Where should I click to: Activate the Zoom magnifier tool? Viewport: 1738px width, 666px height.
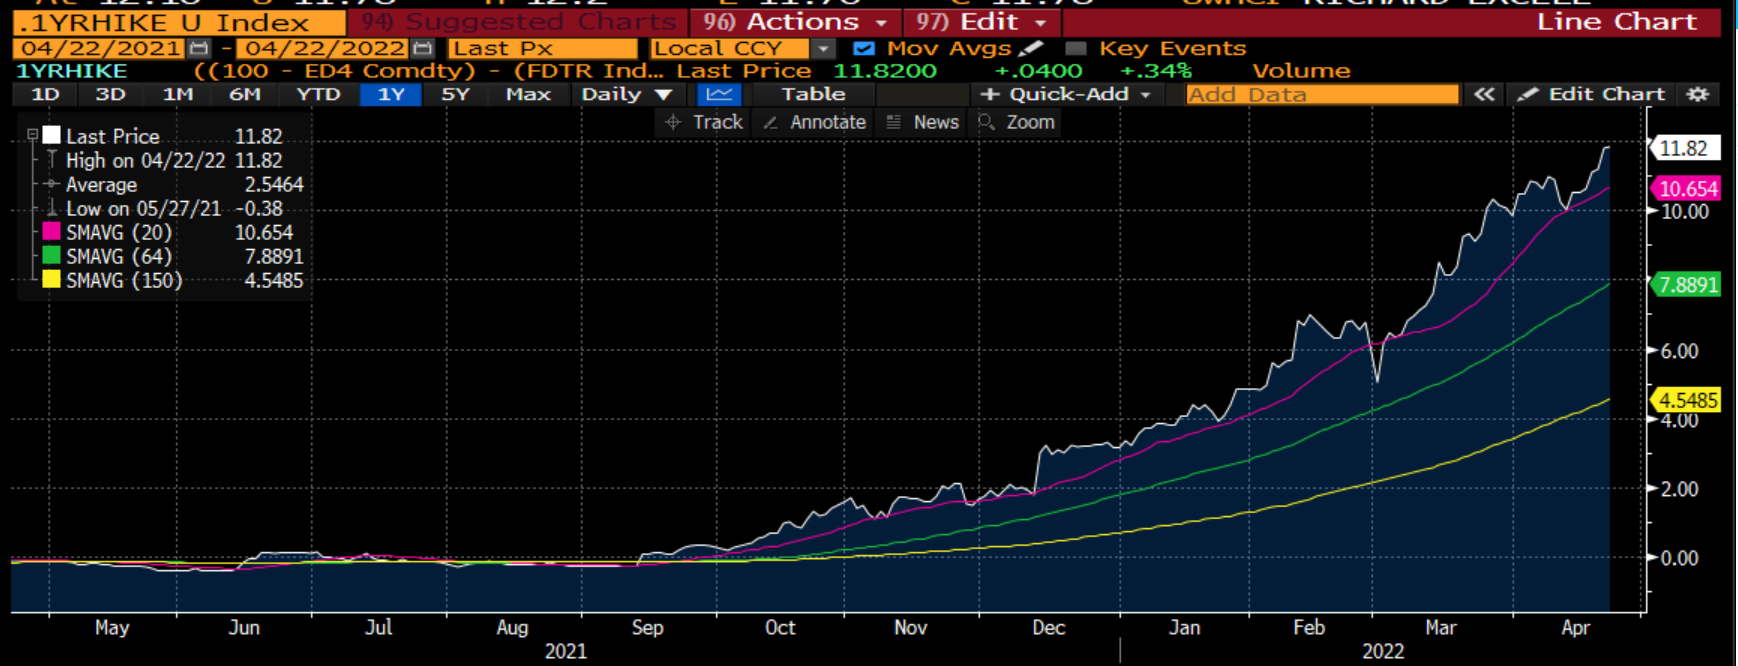(1017, 122)
